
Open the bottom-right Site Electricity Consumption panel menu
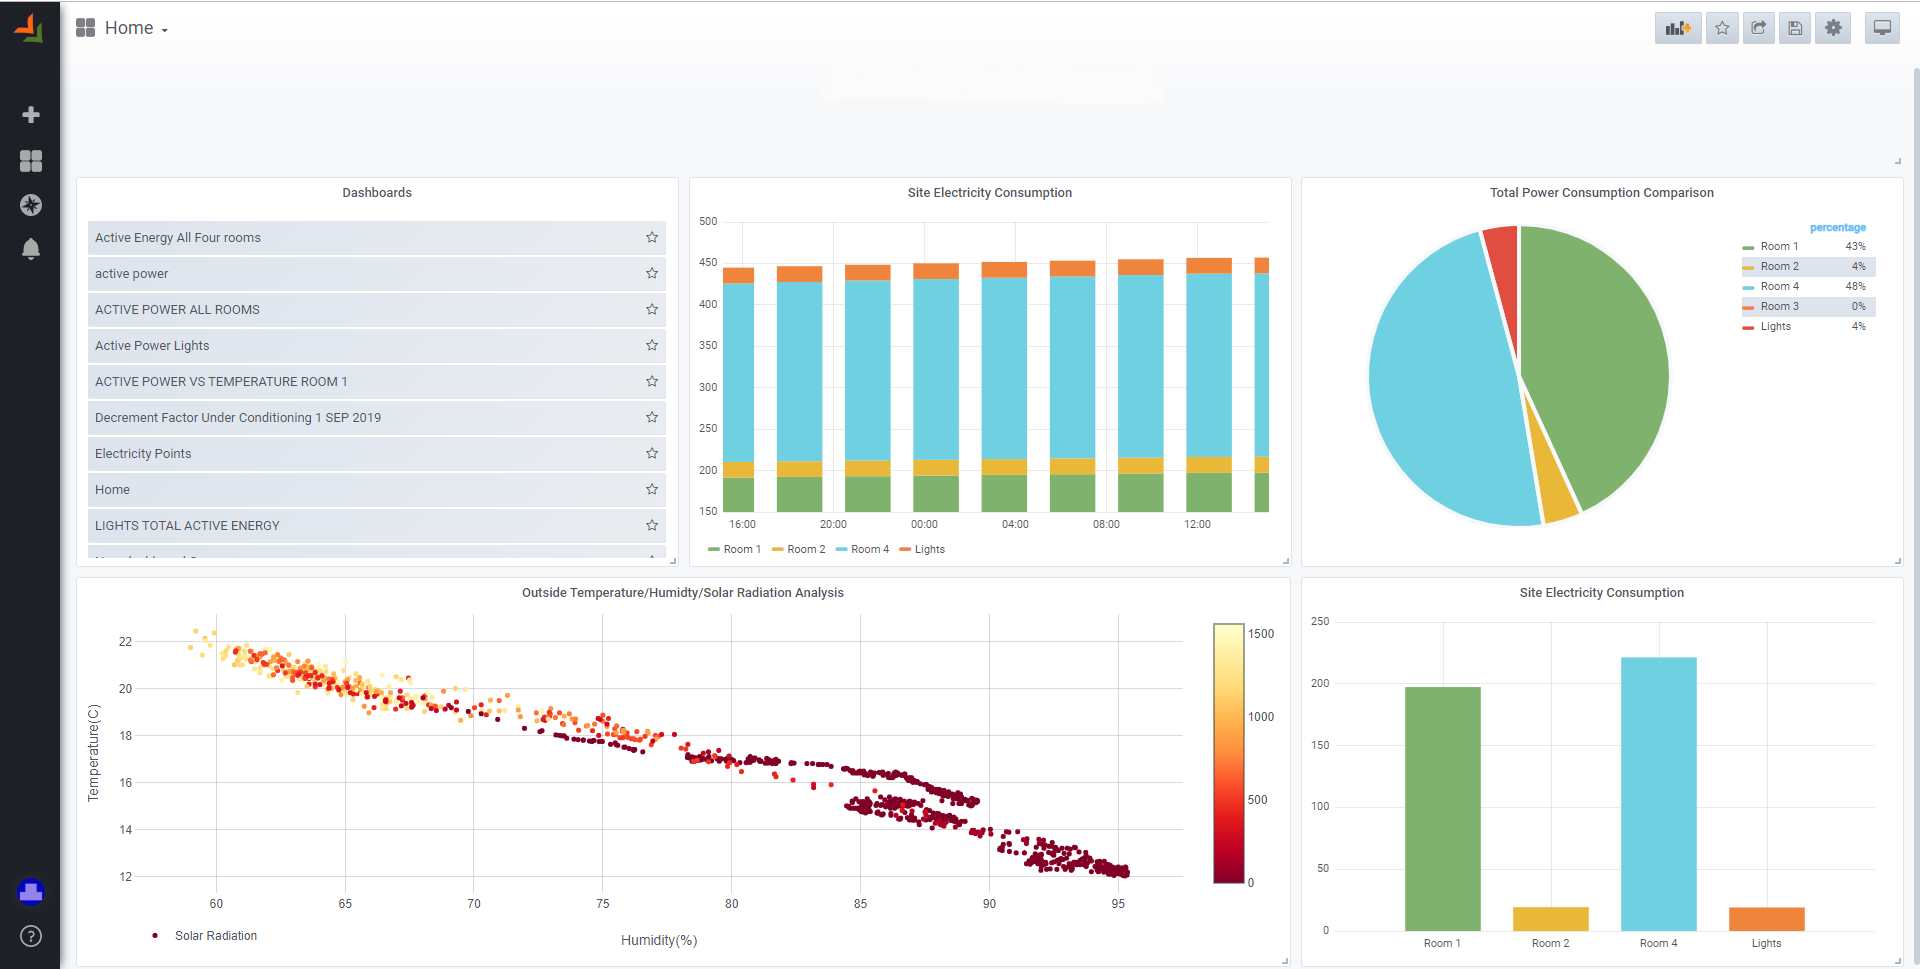click(1601, 593)
